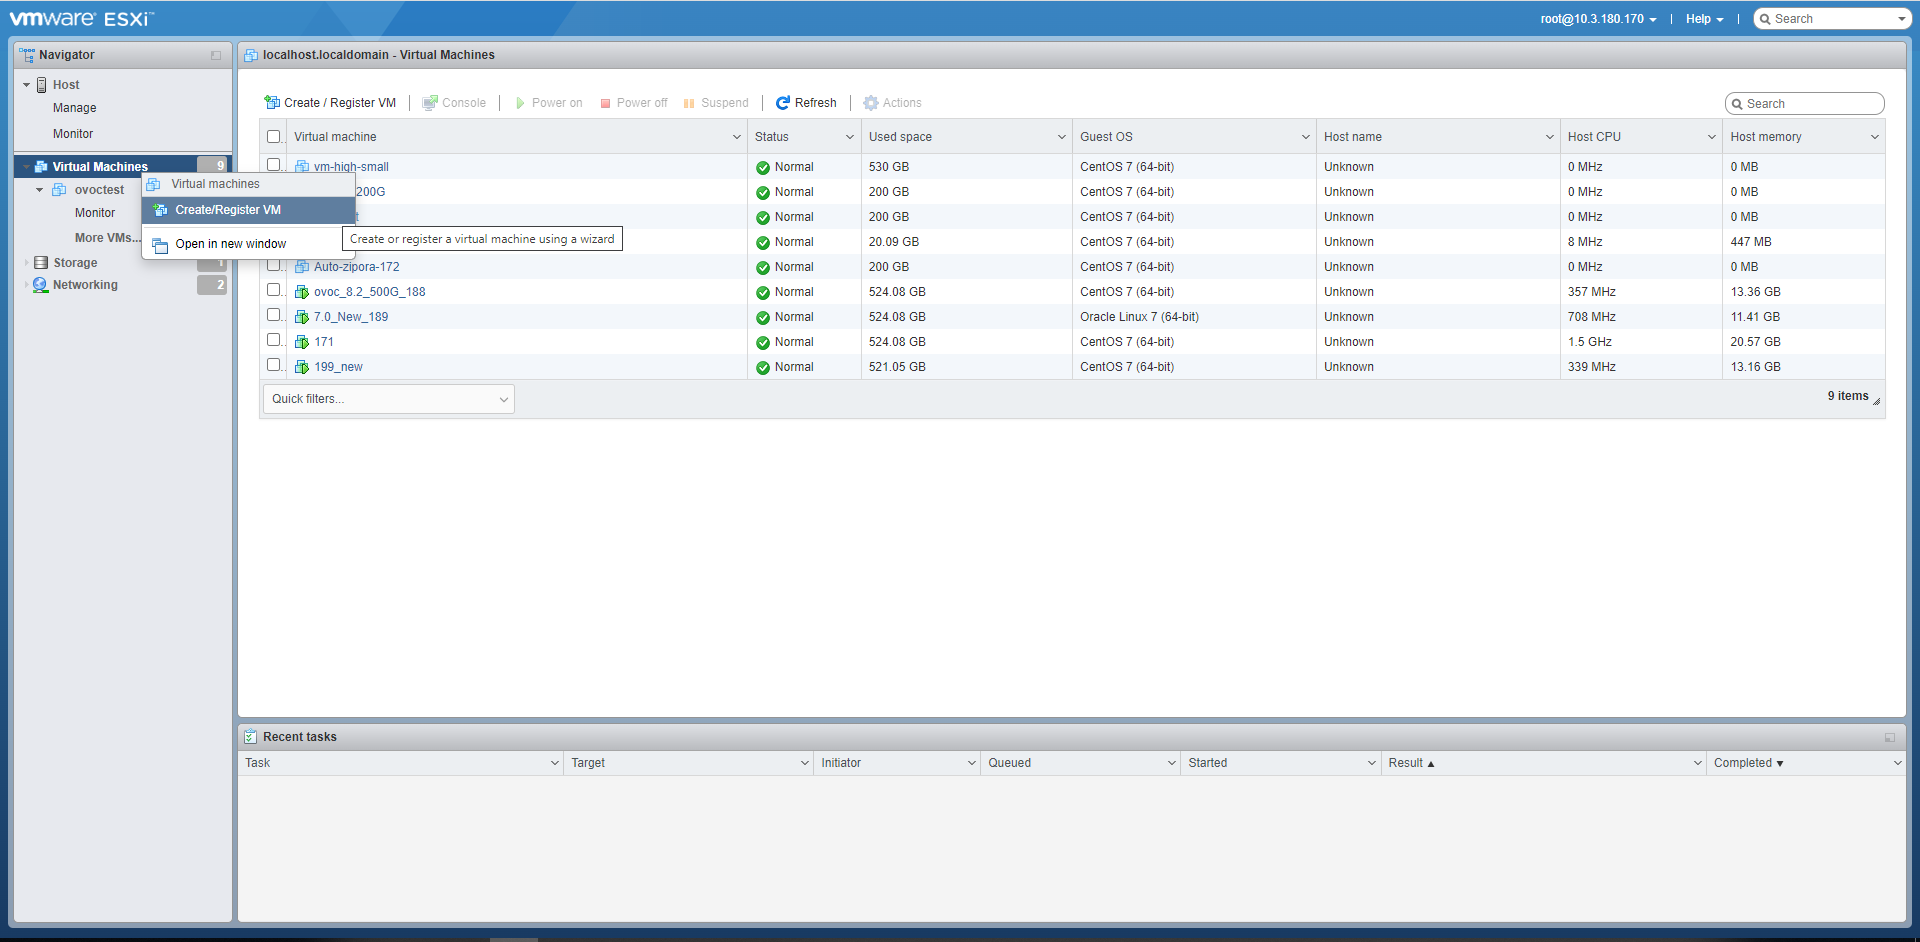Click the Networking icon in Navigator
The image size is (1920, 942).
coord(41,285)
